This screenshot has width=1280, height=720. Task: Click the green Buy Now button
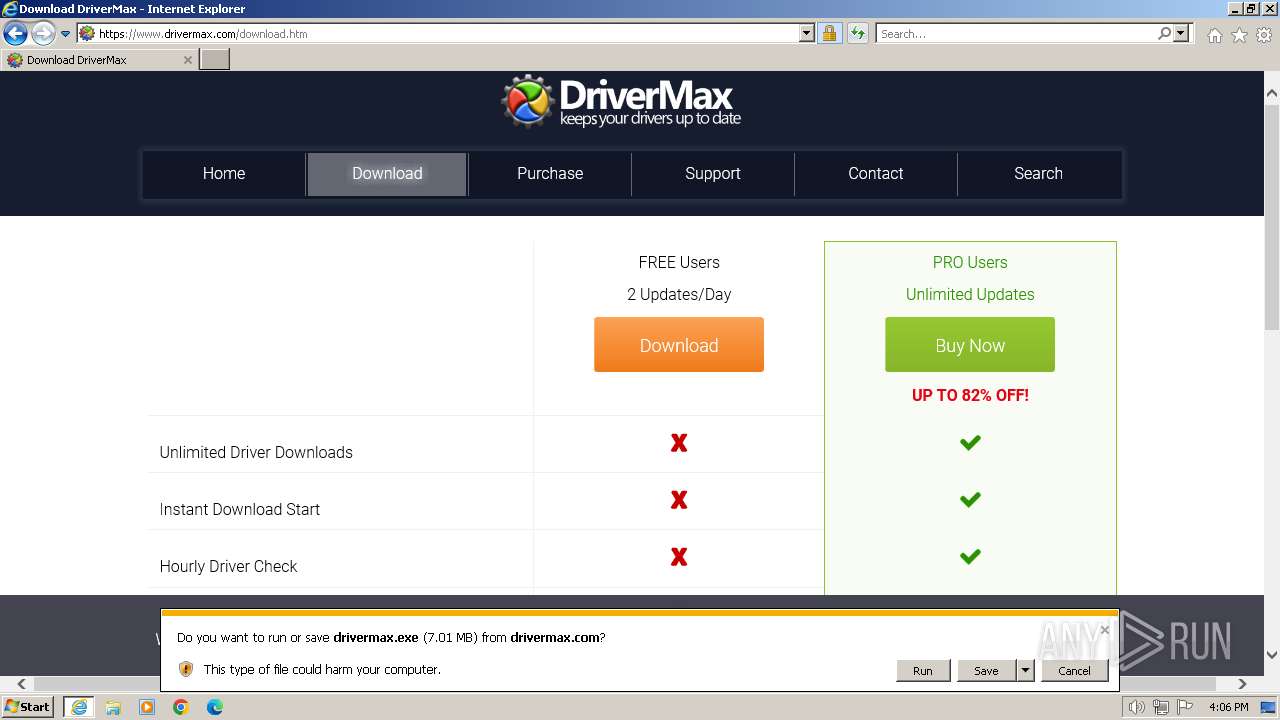pyautogui.click(x=970, y=345)
